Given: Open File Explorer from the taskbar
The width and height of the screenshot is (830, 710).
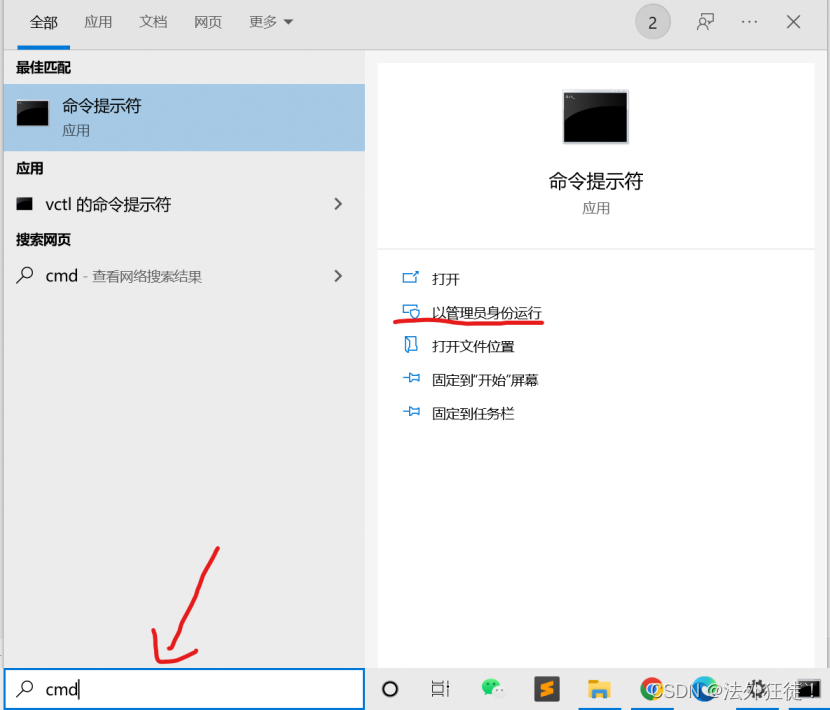Looking at the screenshot, I should [600, 689].
